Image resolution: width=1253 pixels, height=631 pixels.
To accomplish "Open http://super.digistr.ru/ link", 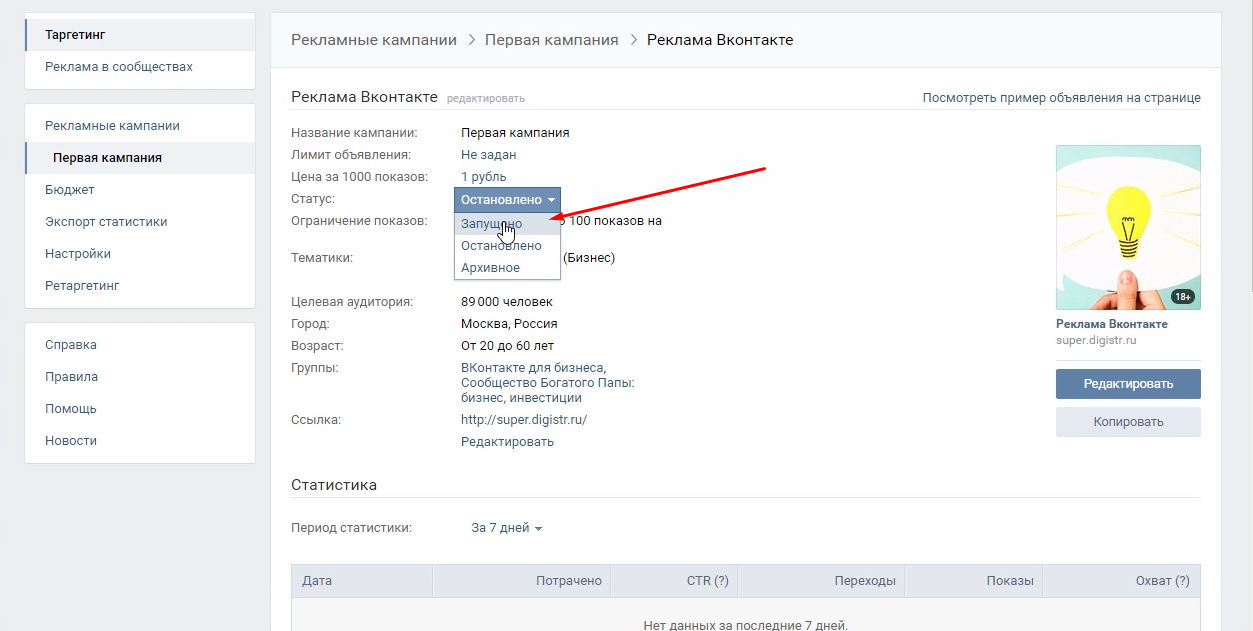I will [x=524, y=420].
